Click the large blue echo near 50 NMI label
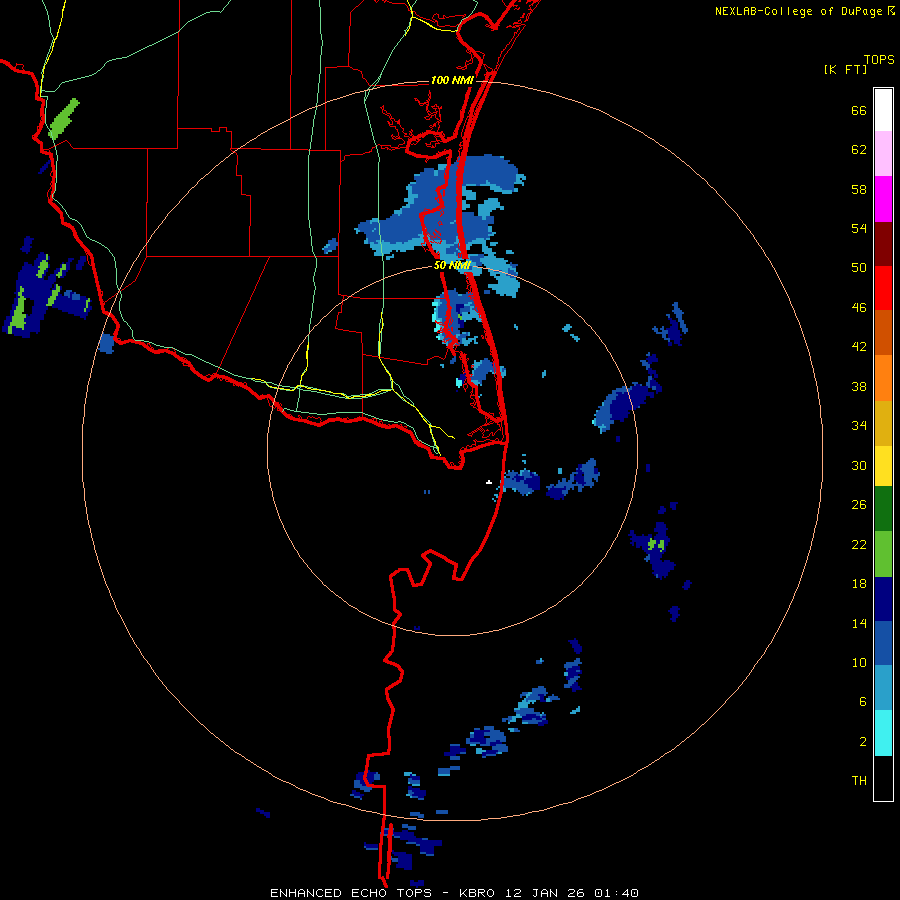 click(439, 212)
